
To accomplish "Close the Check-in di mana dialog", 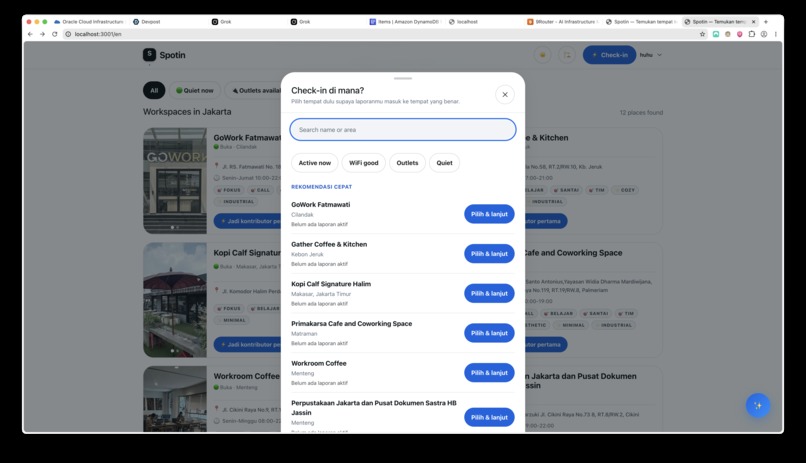I will [x=505, y=95].
